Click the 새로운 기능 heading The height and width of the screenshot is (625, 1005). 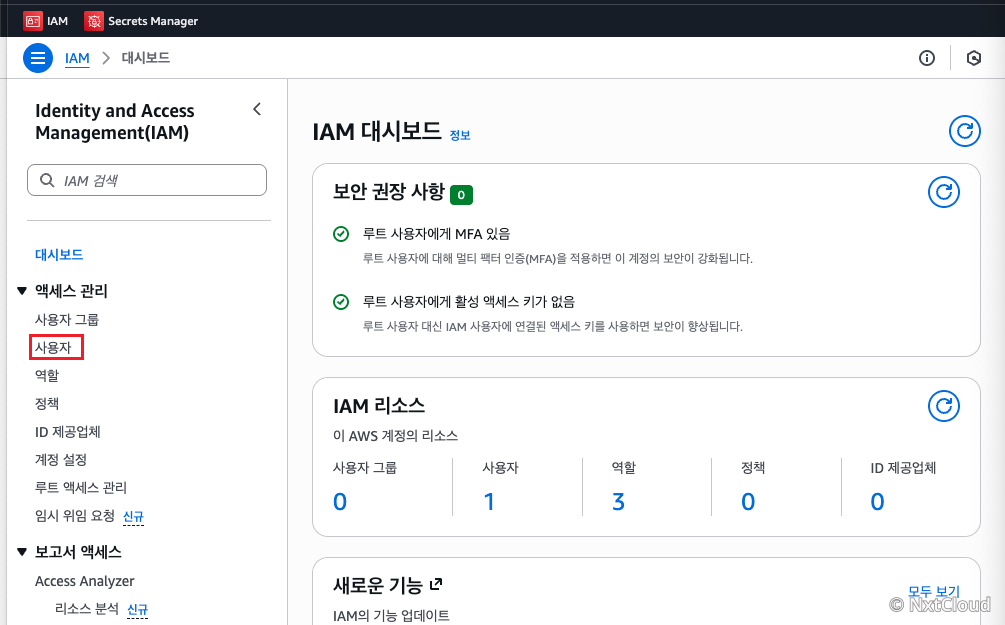point(378,585)
